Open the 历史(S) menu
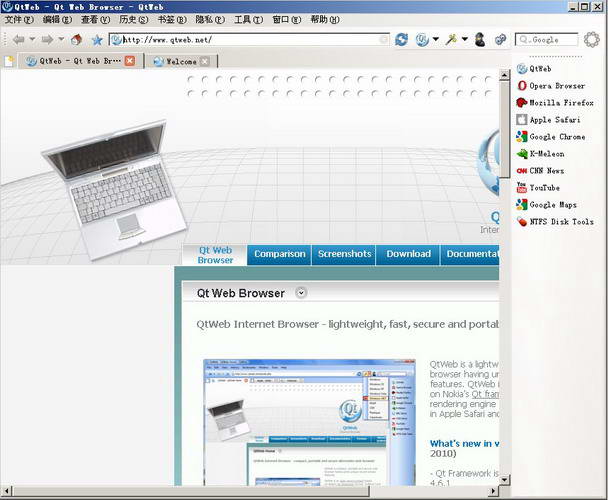This screenshot has width=608, height=500. tap(133, 19)
